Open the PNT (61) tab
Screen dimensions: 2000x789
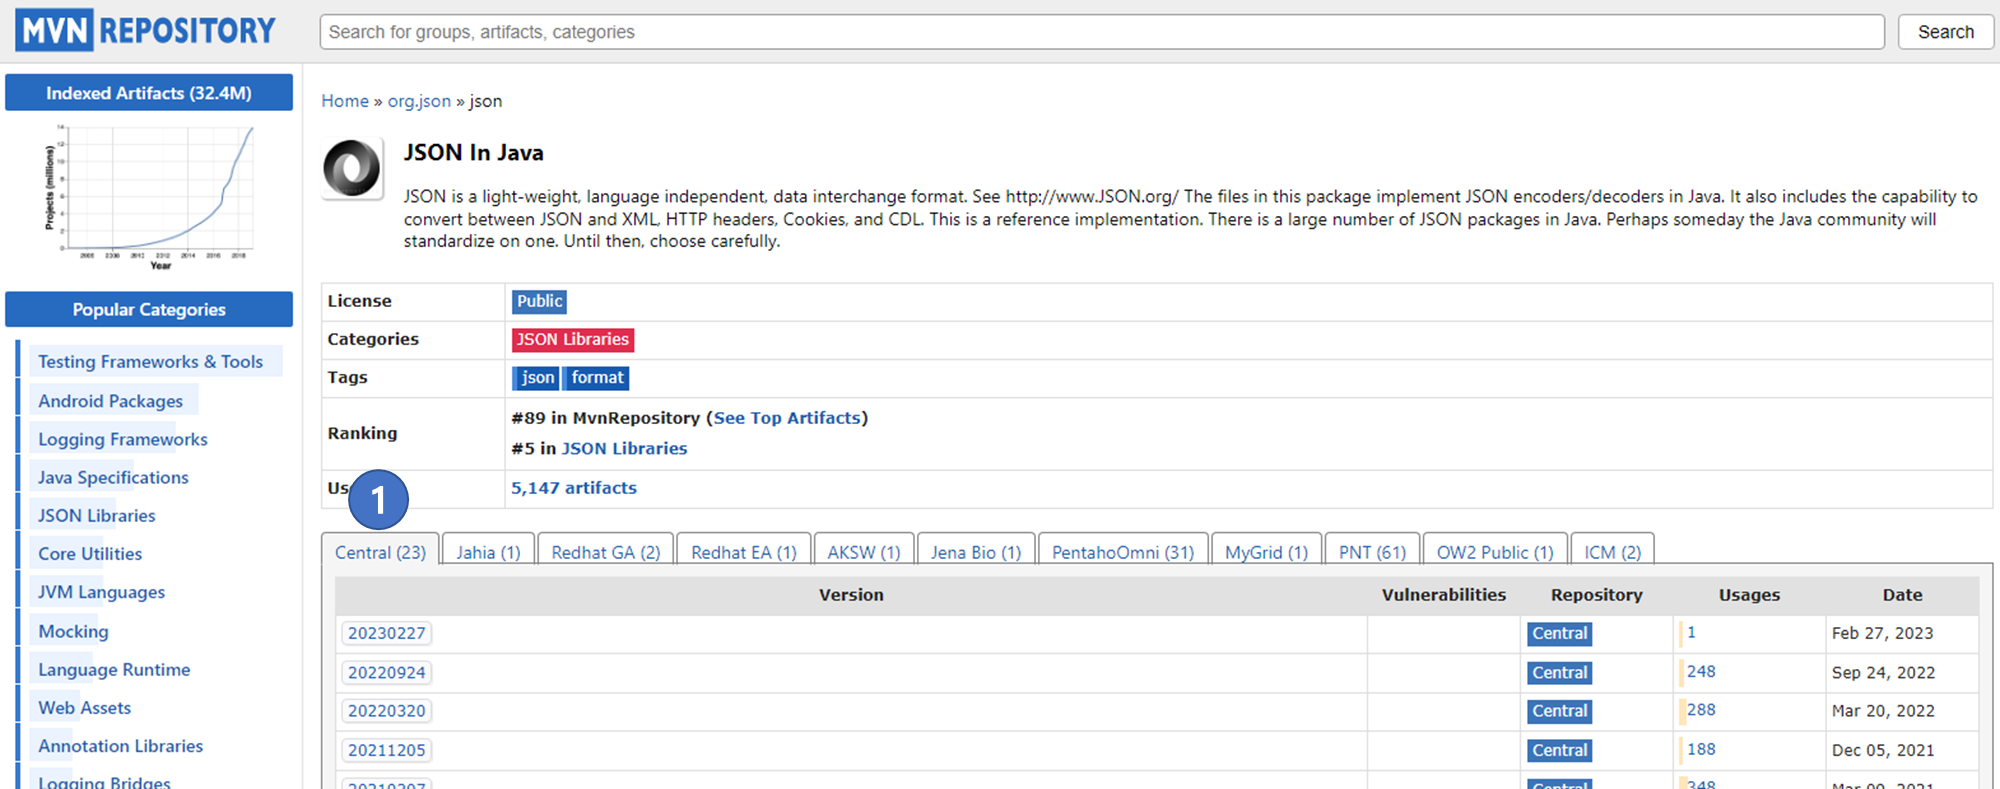(x=1372, y=552)
